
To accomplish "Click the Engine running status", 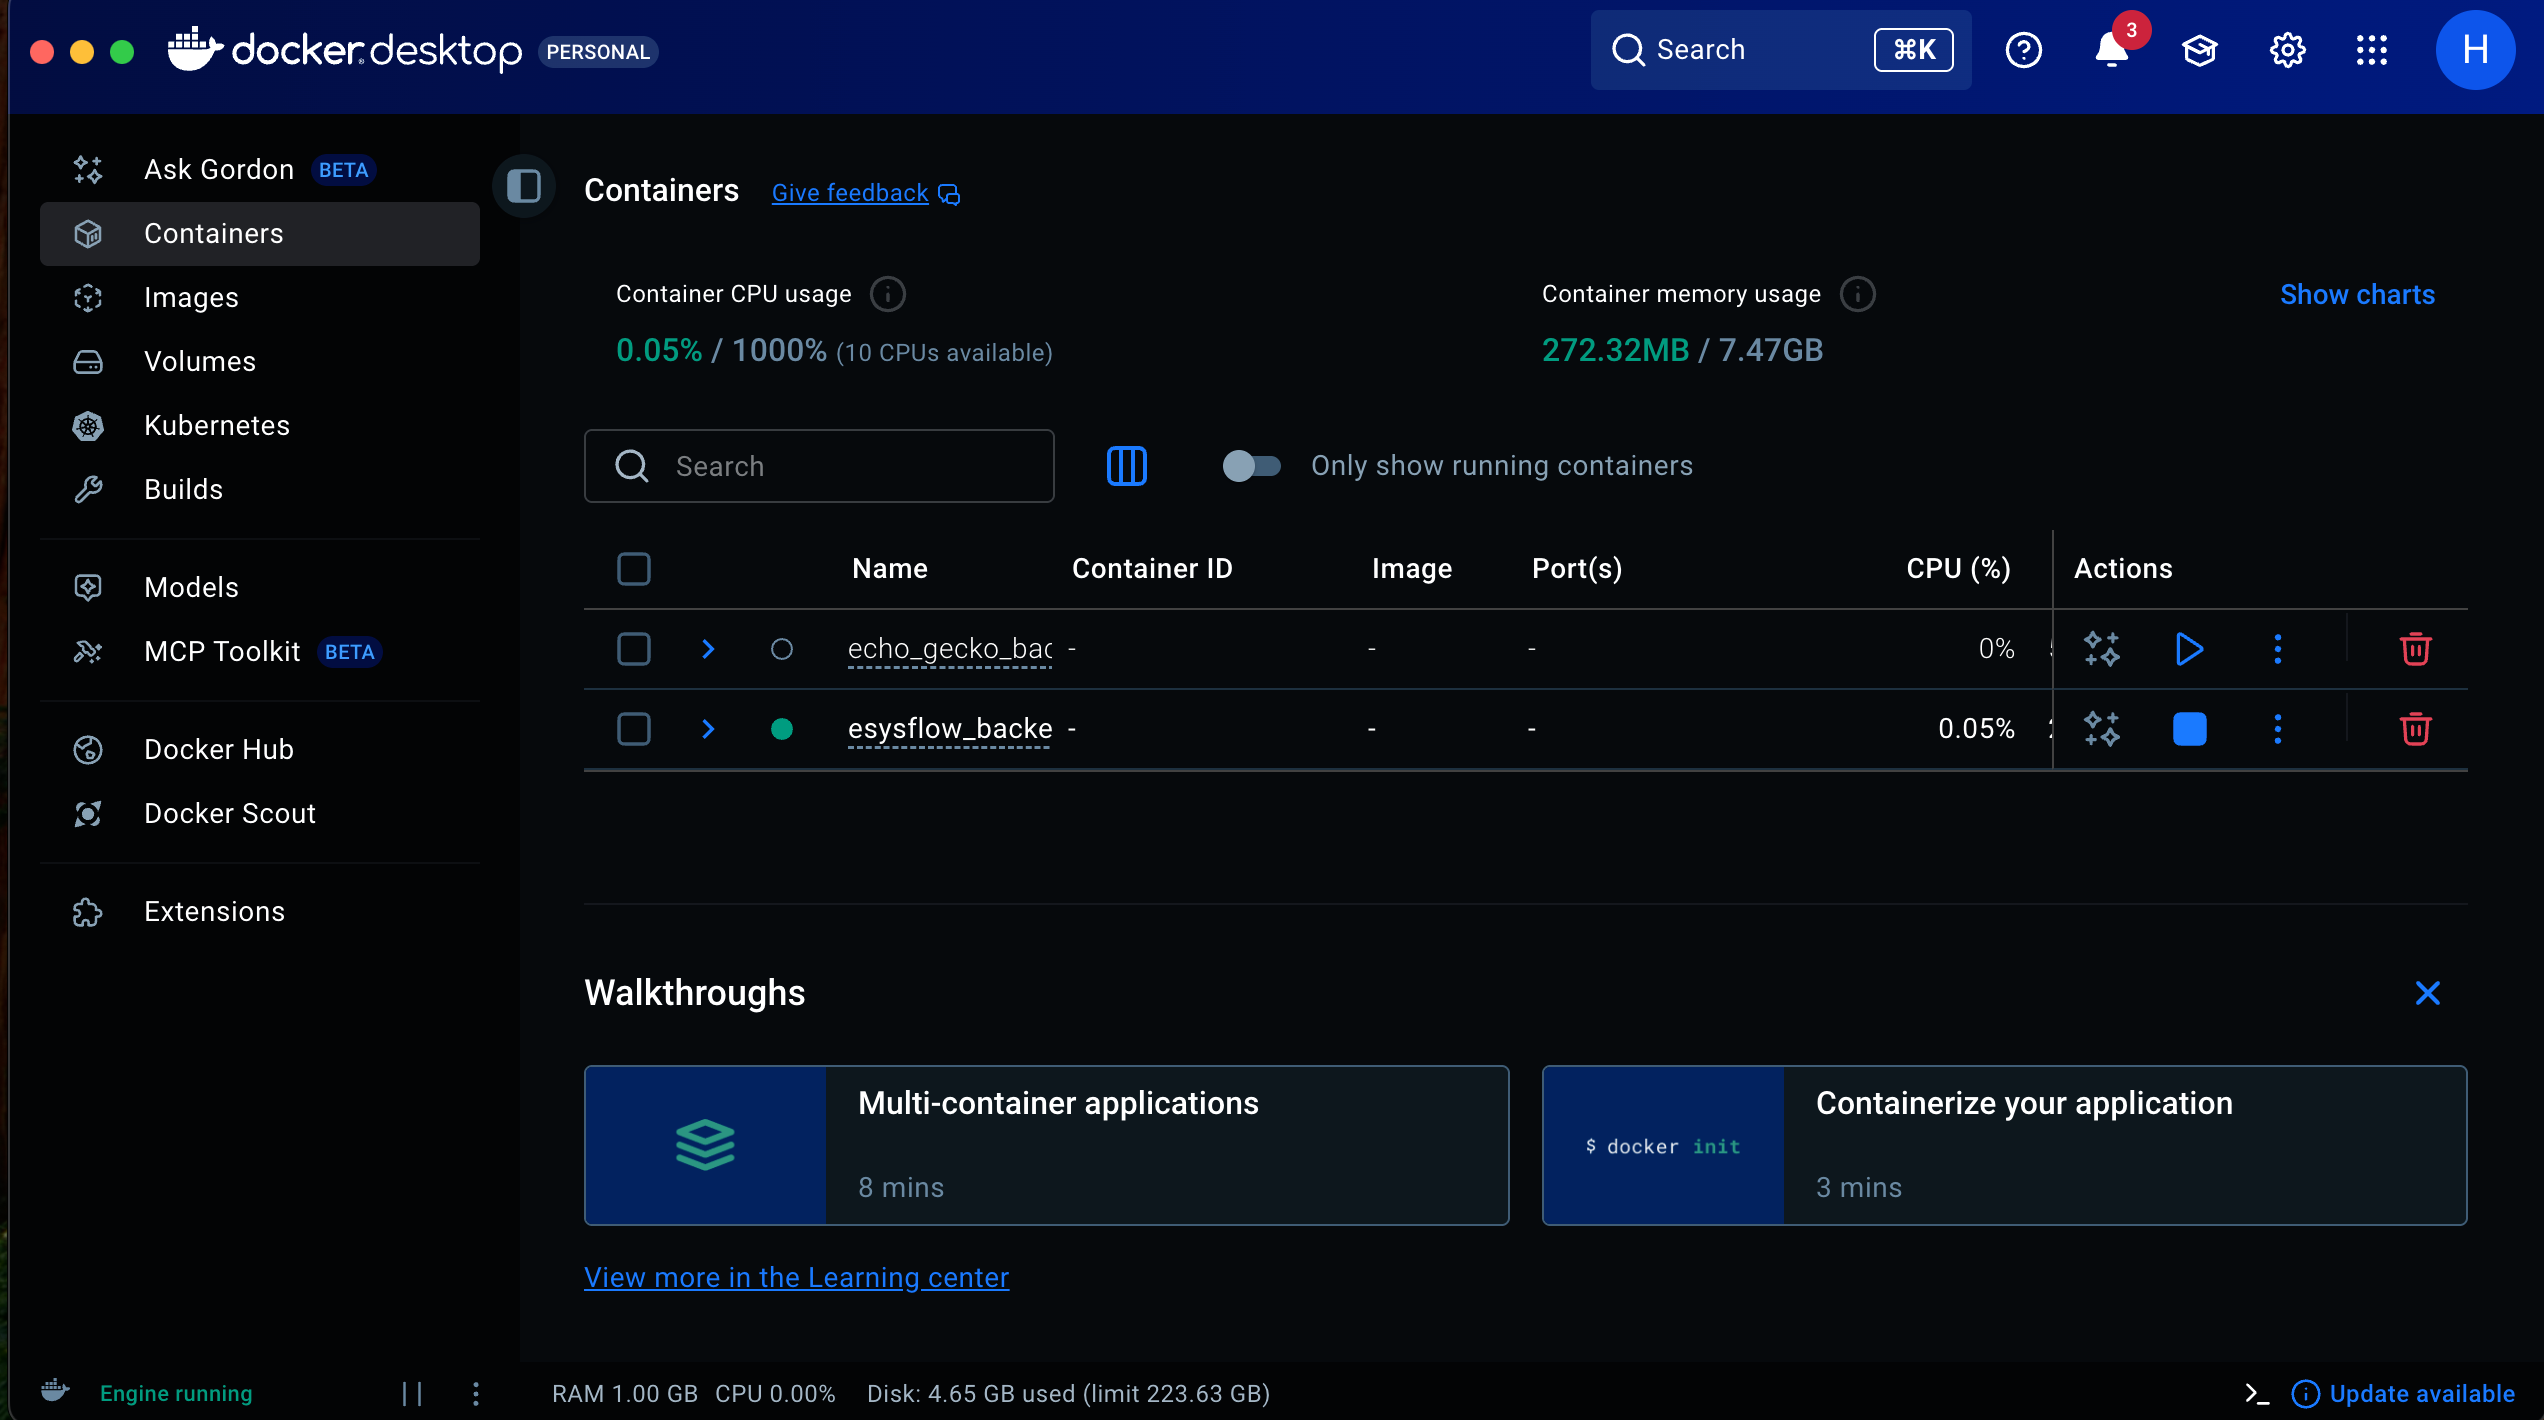I will click(176, 1393).
